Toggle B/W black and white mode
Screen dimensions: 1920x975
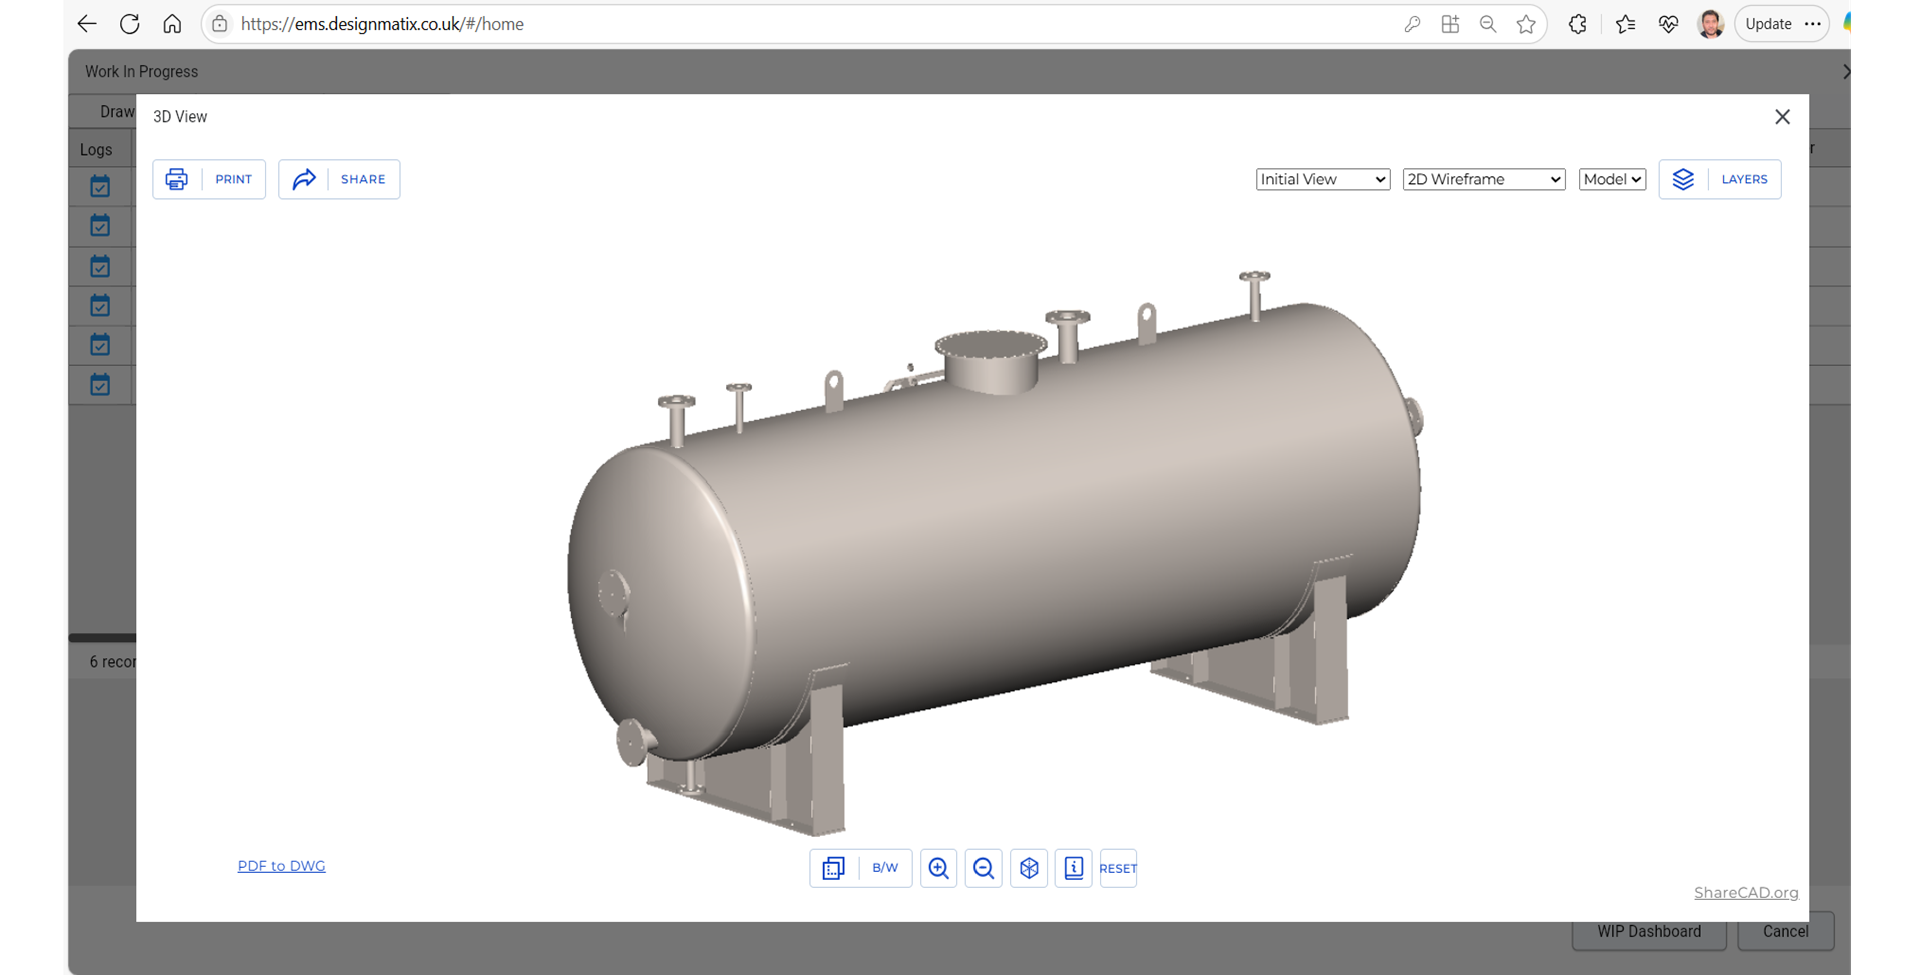click(885, 868)
